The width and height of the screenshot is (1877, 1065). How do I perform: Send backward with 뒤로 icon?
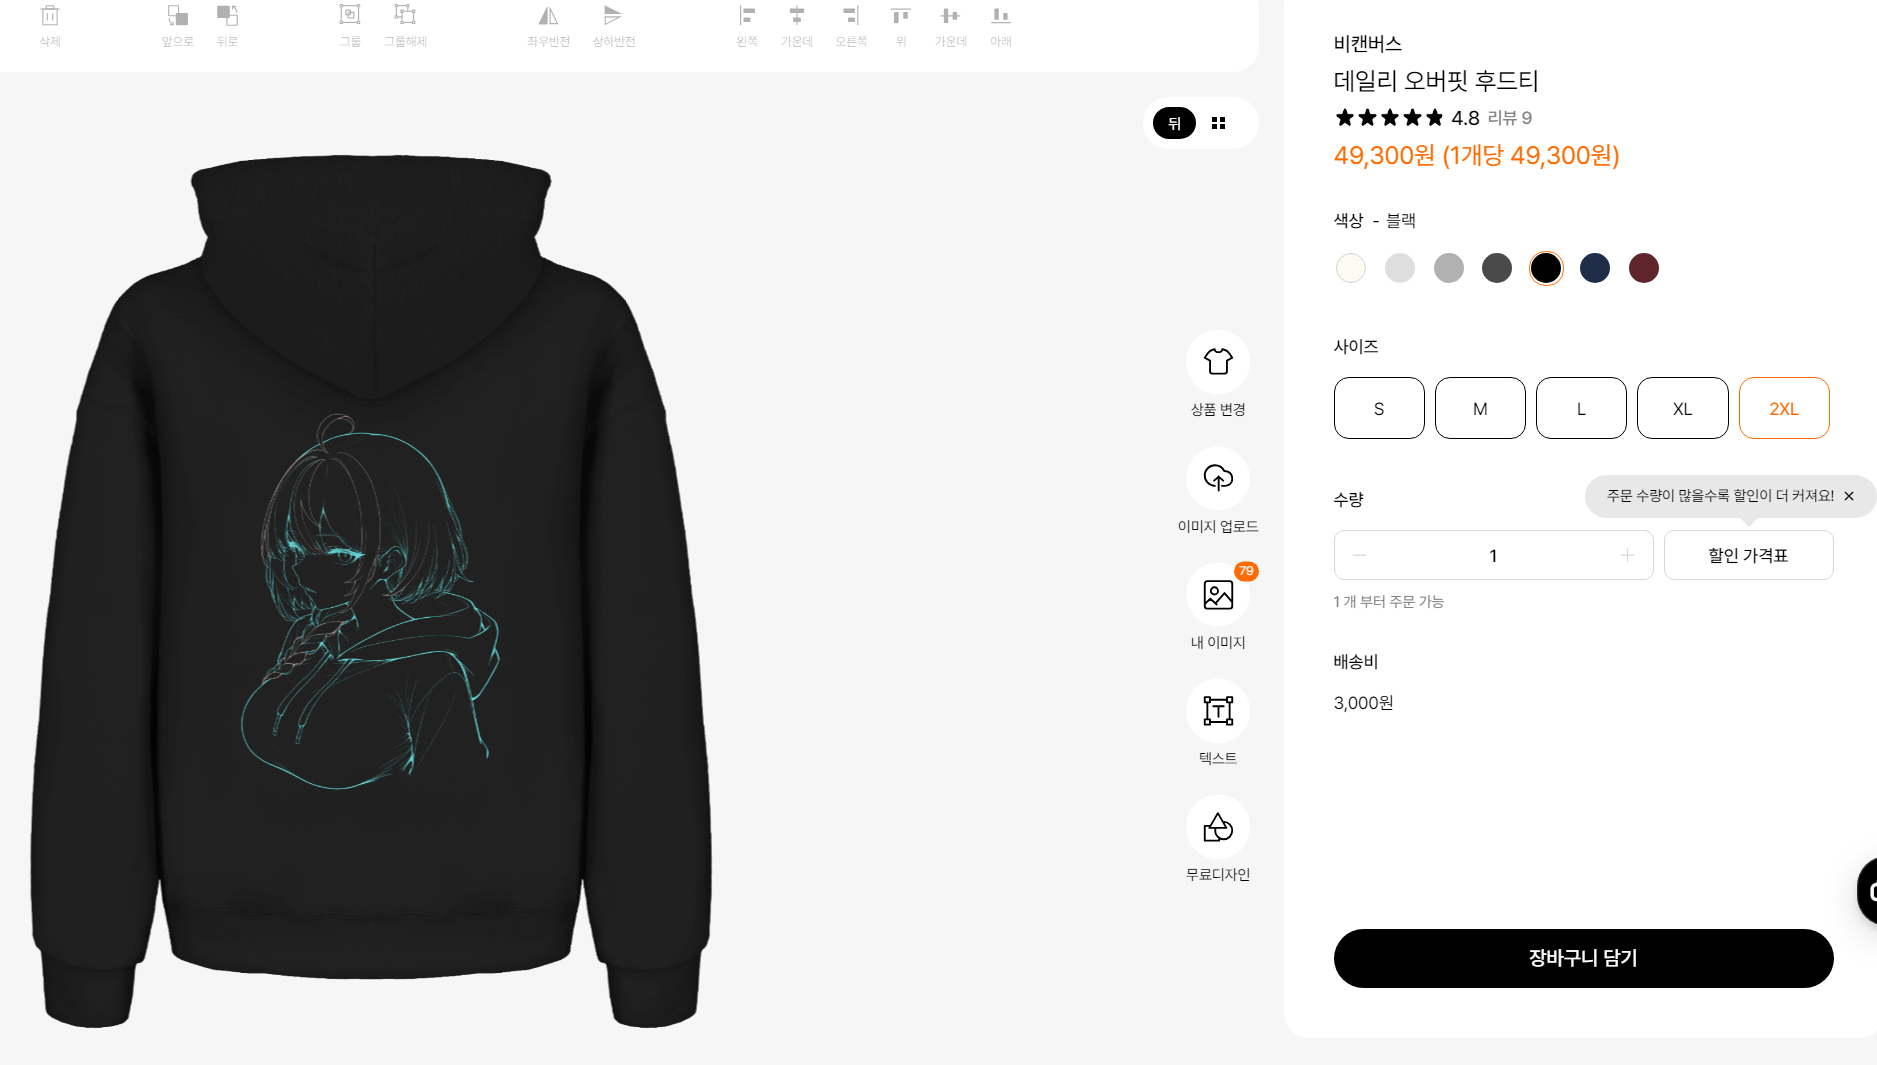click(x=227, y=16)
